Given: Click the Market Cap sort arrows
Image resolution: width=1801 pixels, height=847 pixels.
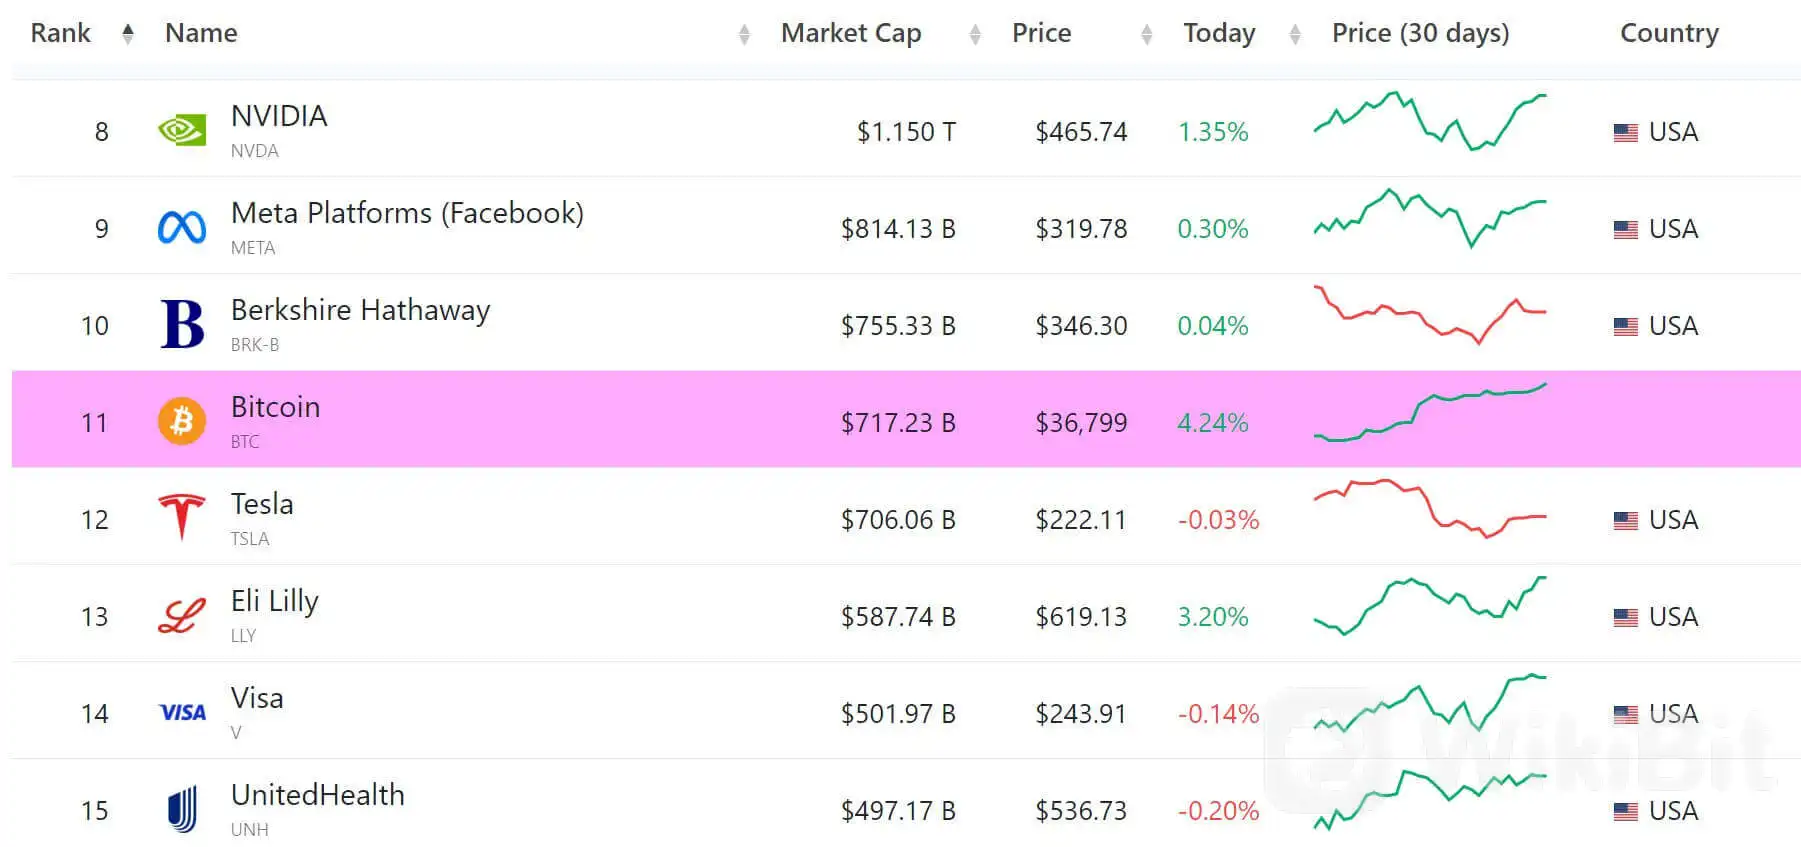Looking at the screenshot, I should coord(974,33).
